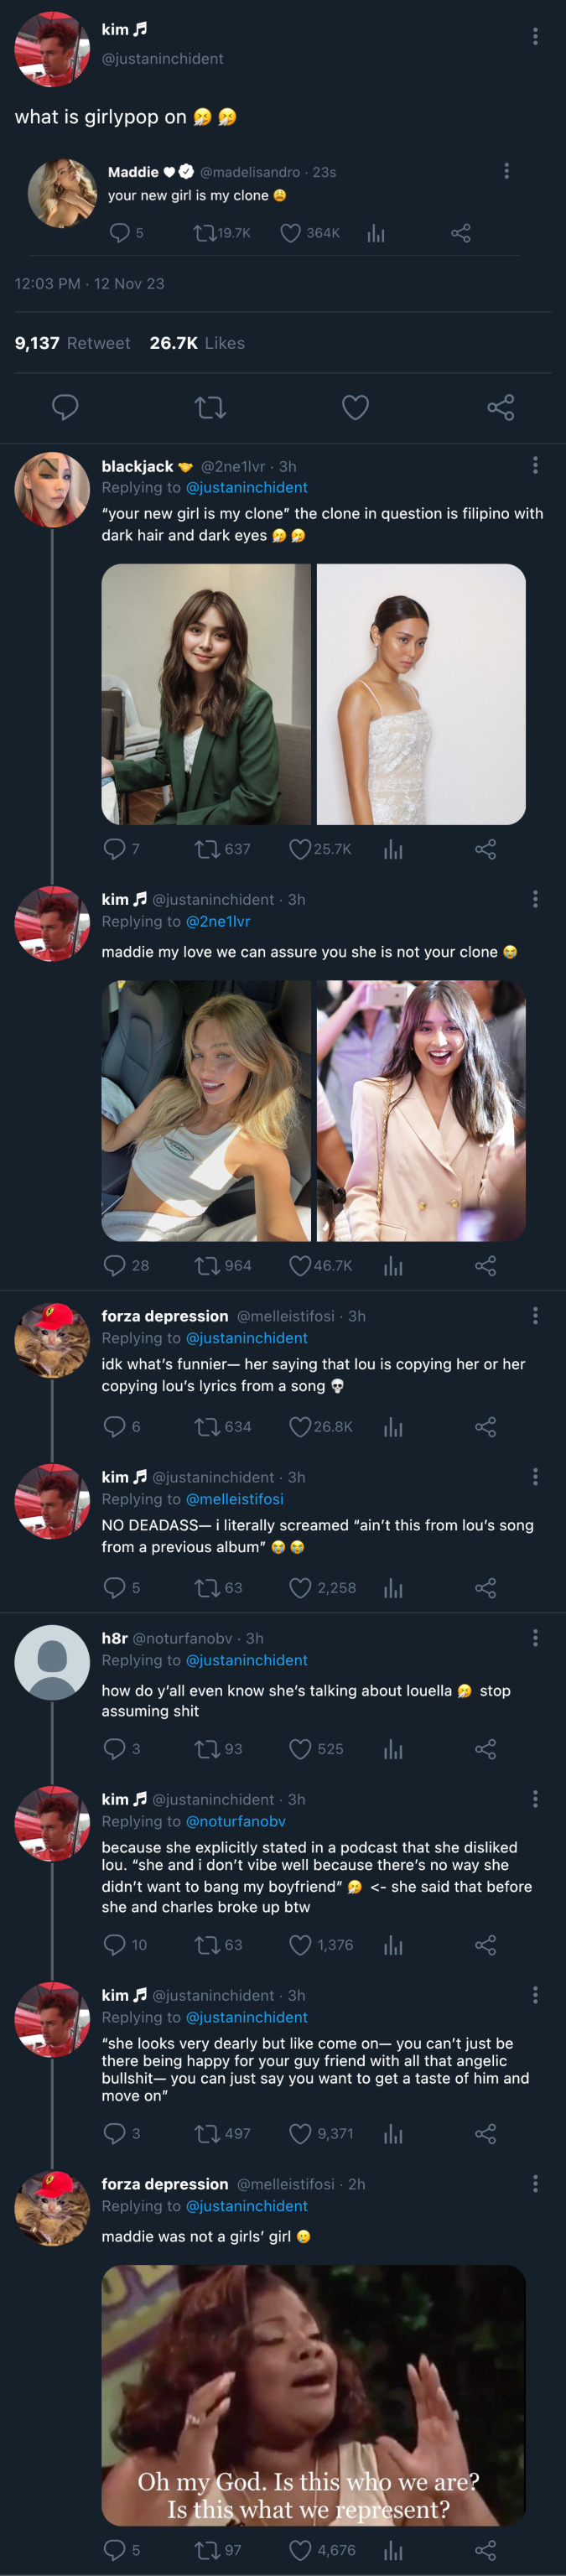View the 26.7K Likes list
The height and width of the screenshot is (2576, 566).
click(x=197, y=343)
